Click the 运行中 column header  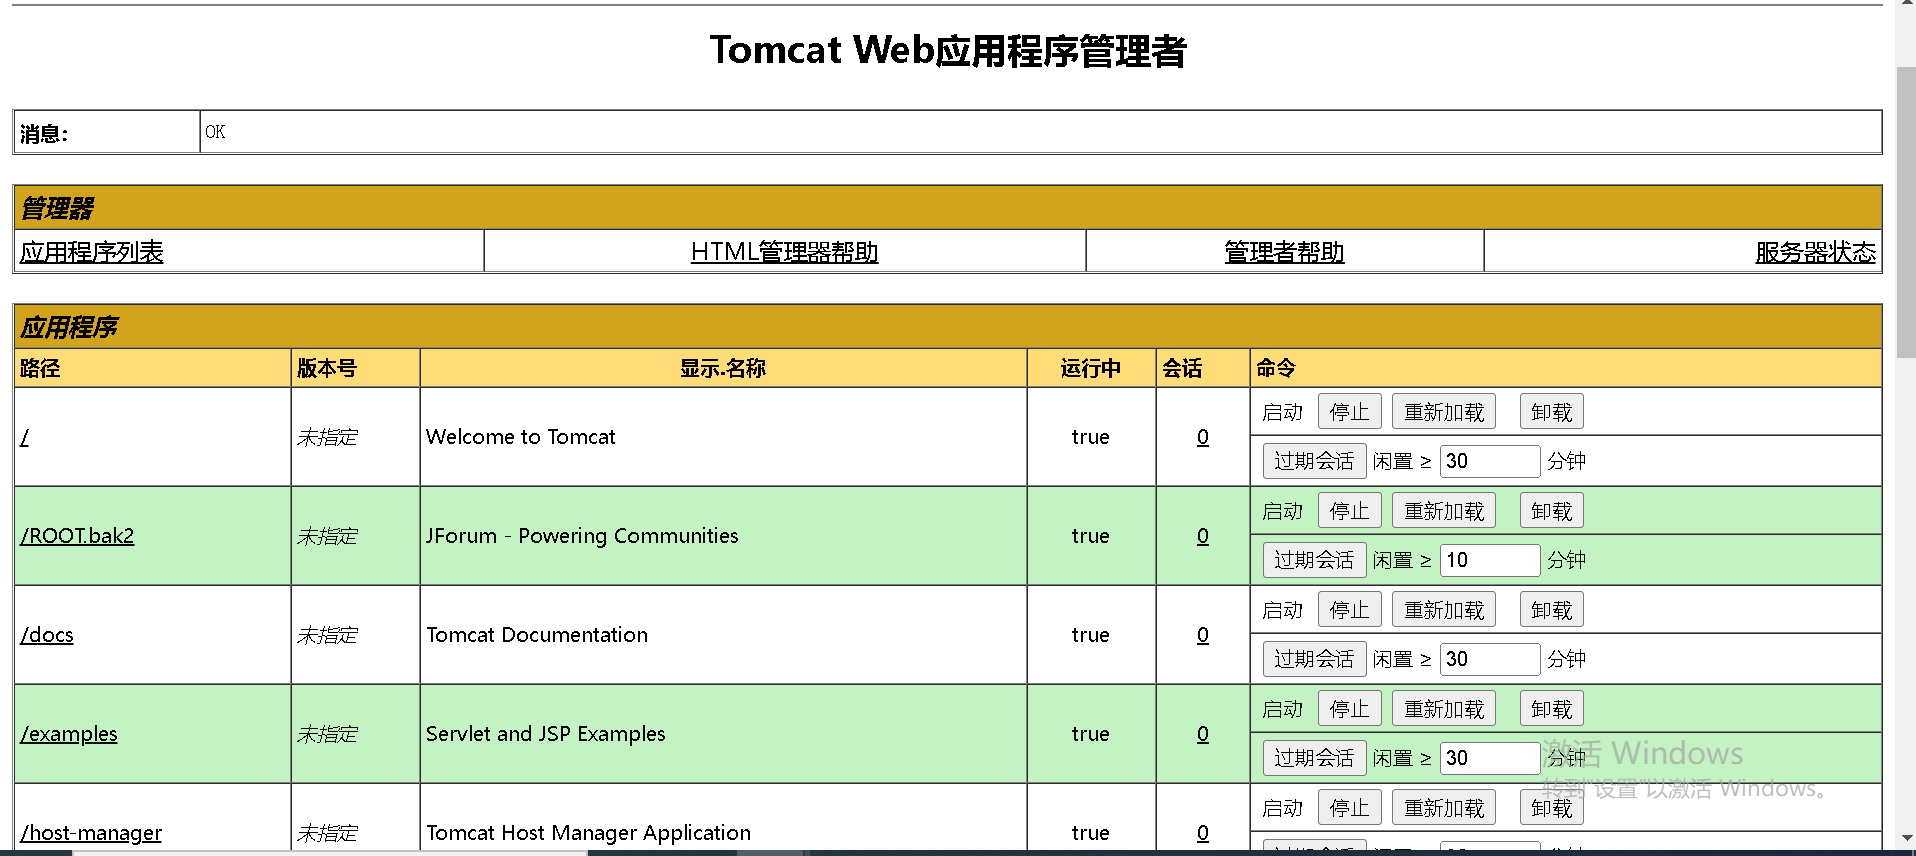point(1091,368)
